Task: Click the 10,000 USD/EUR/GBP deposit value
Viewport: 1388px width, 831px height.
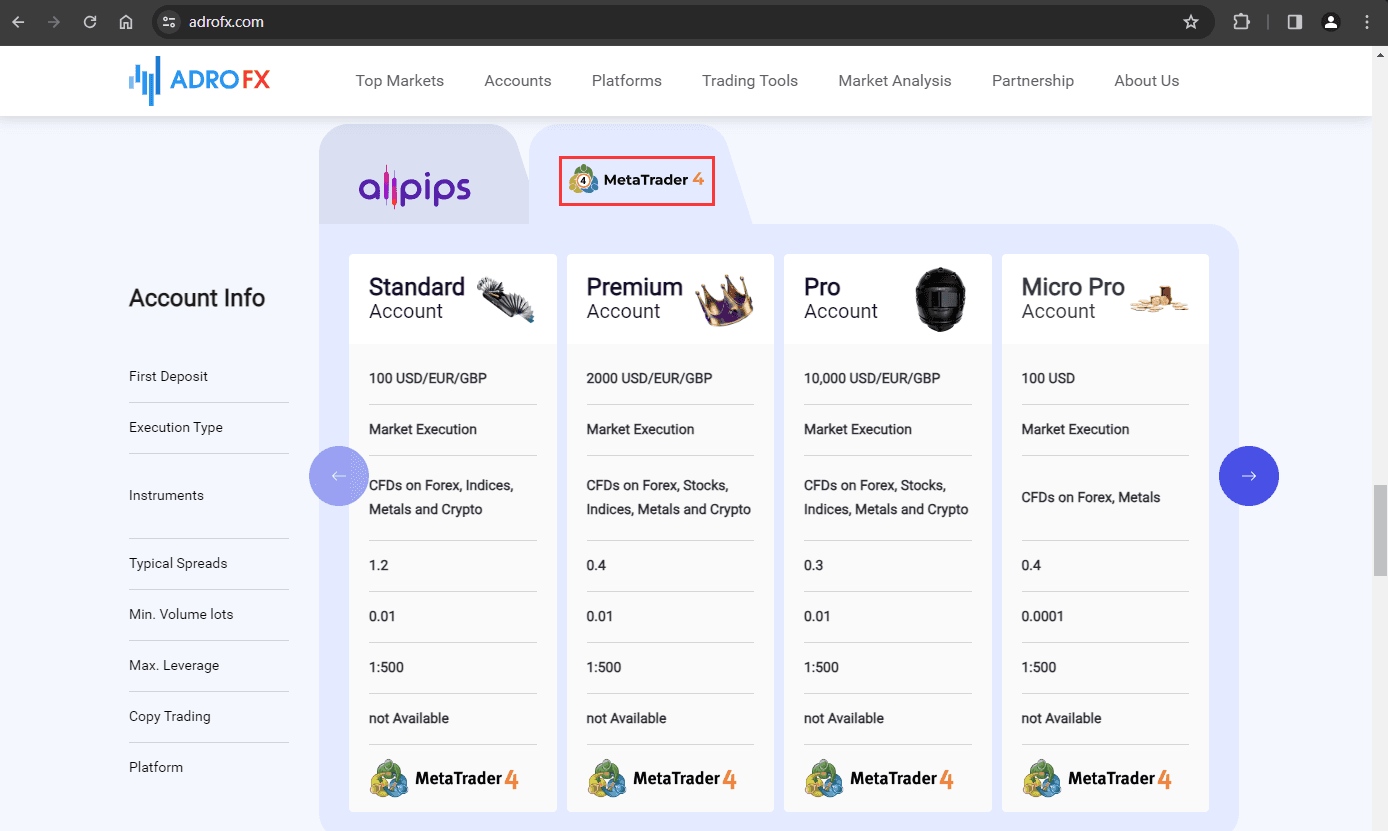Action: [x=872, y=378]
